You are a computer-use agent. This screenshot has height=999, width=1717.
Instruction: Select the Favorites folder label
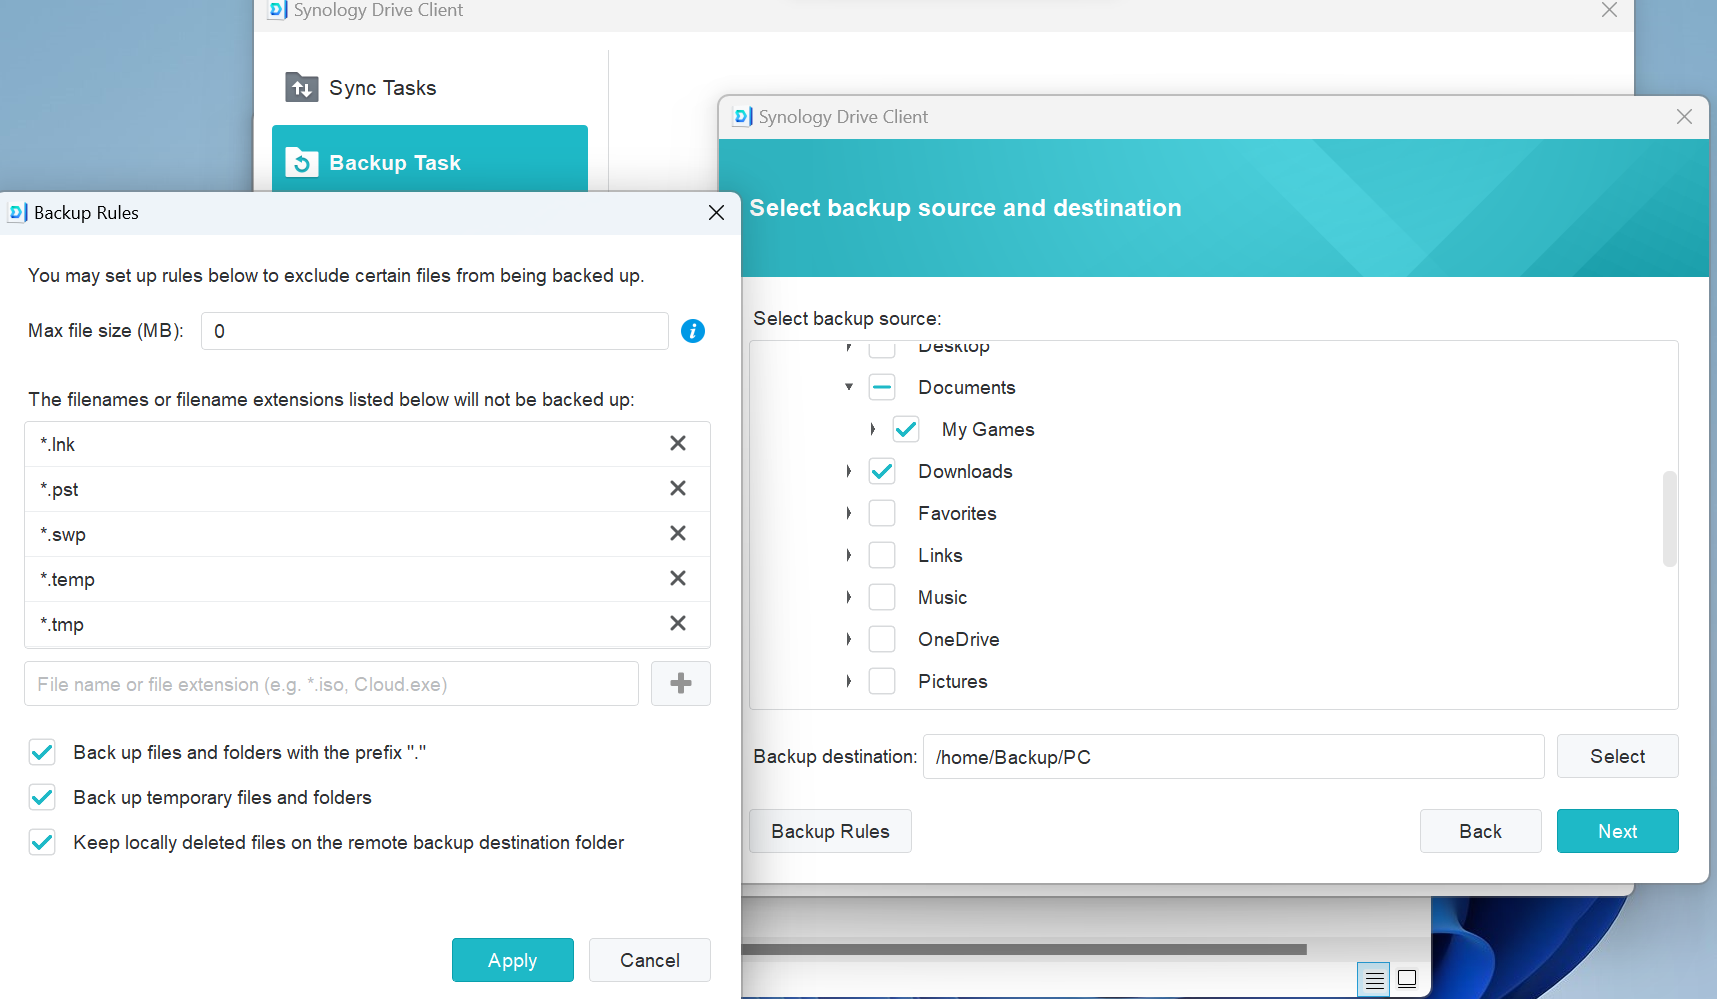(957, 513)
